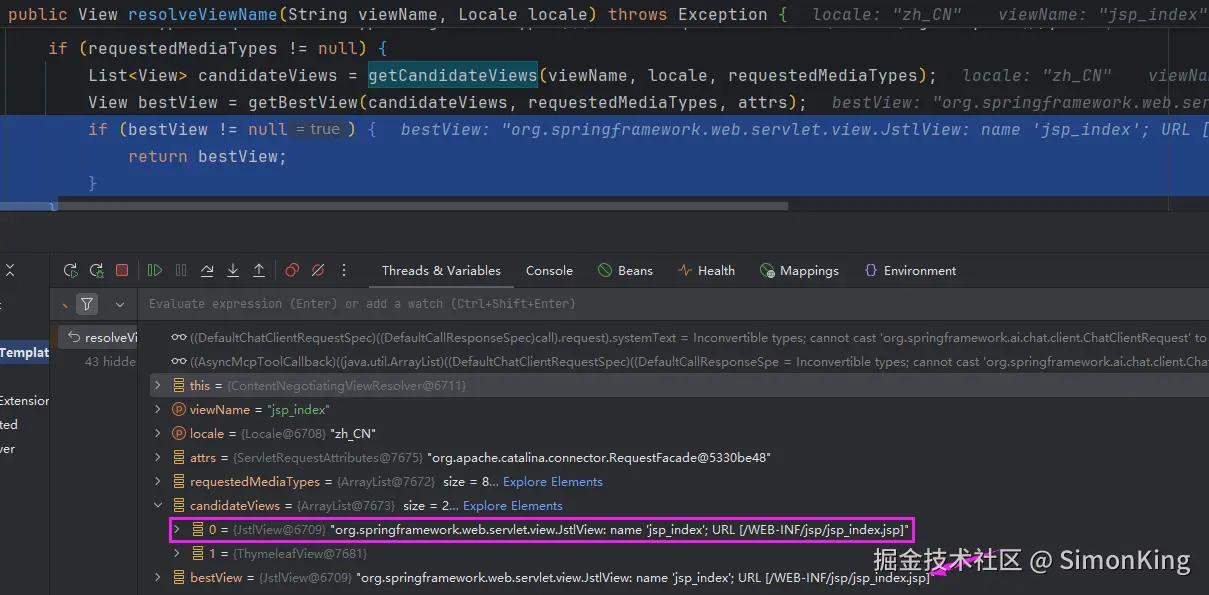Open the thread selector dropdown chevron

point(120,304)
